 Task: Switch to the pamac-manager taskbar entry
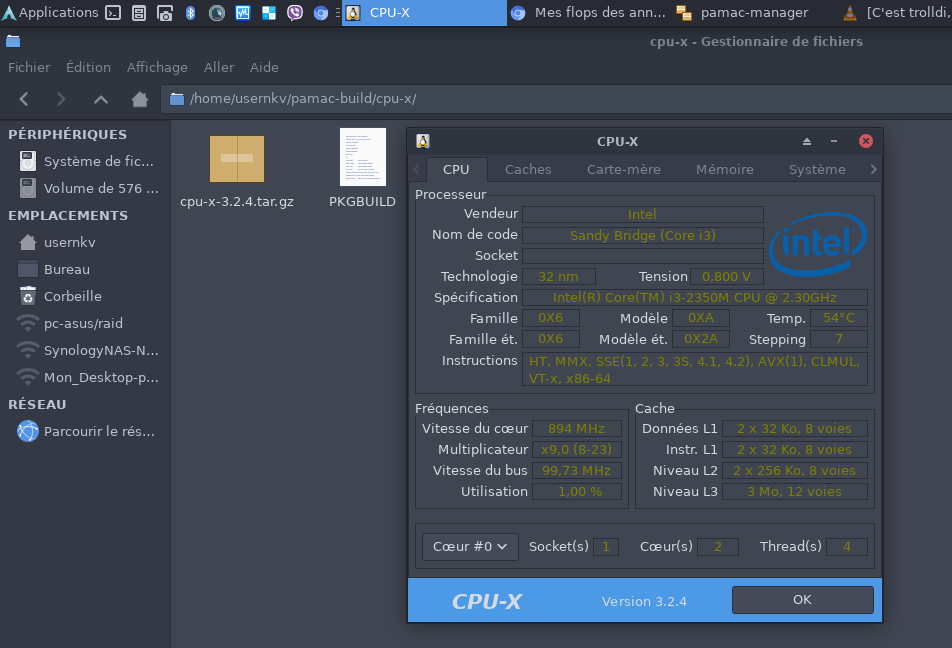tap(743, 13)
